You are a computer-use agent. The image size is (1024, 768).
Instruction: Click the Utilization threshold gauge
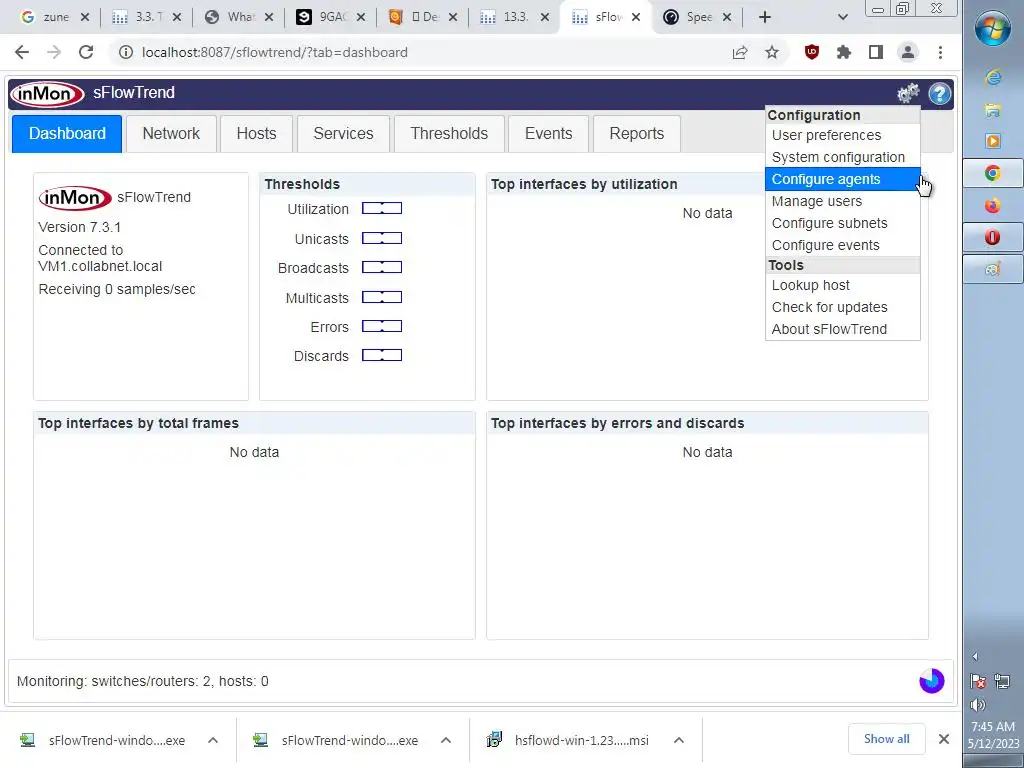click(x=382, y=208)
